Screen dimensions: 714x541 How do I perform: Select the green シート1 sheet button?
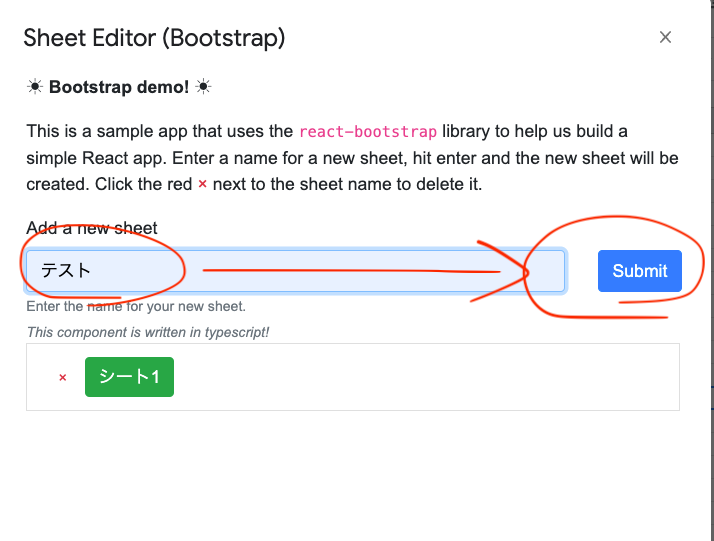point(129,377)
